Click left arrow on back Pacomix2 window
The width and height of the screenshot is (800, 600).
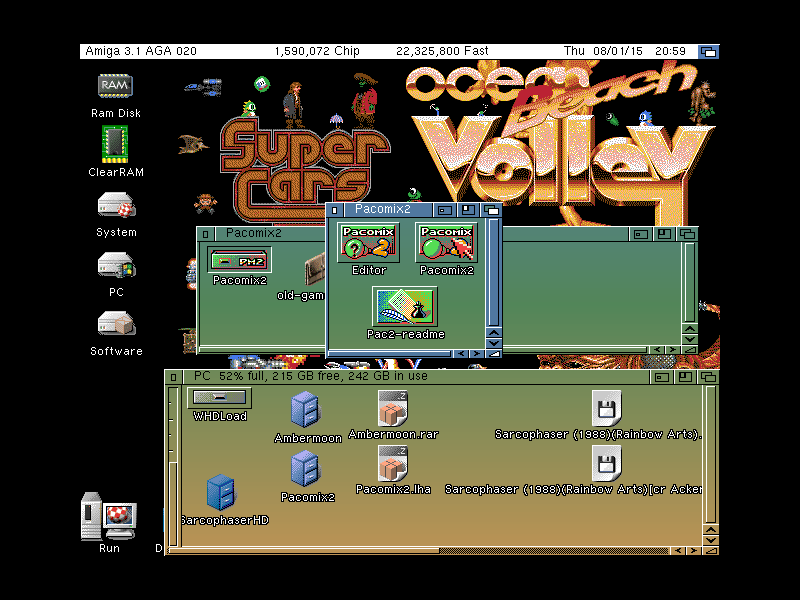[657, 349]
